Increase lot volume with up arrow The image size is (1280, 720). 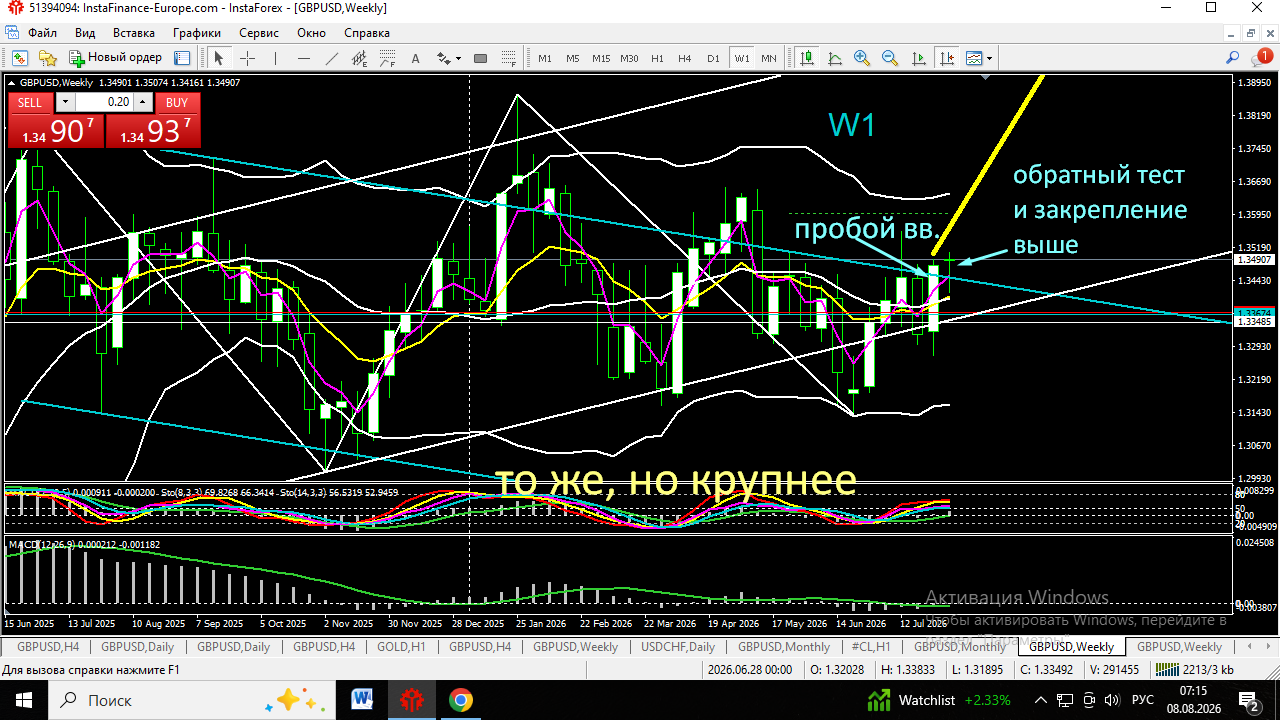(x=143, y=102)
